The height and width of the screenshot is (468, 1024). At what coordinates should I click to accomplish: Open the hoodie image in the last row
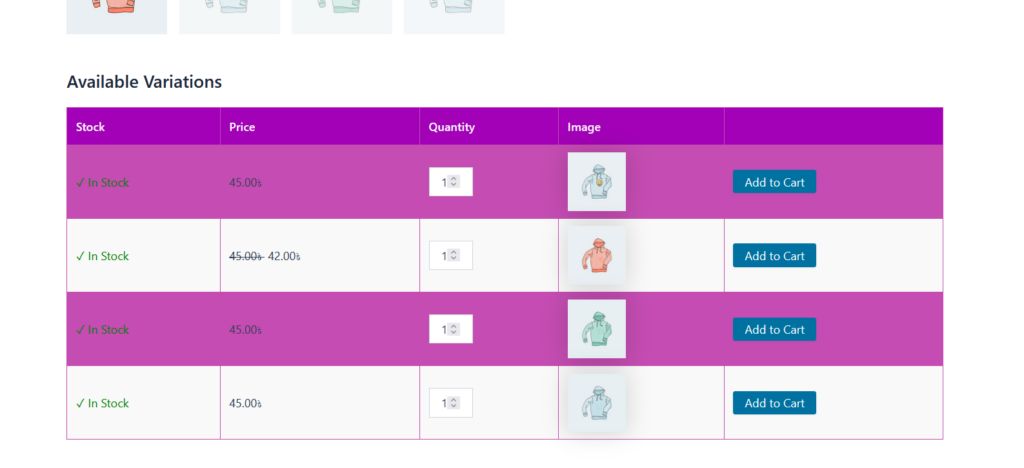pos(596,403)
